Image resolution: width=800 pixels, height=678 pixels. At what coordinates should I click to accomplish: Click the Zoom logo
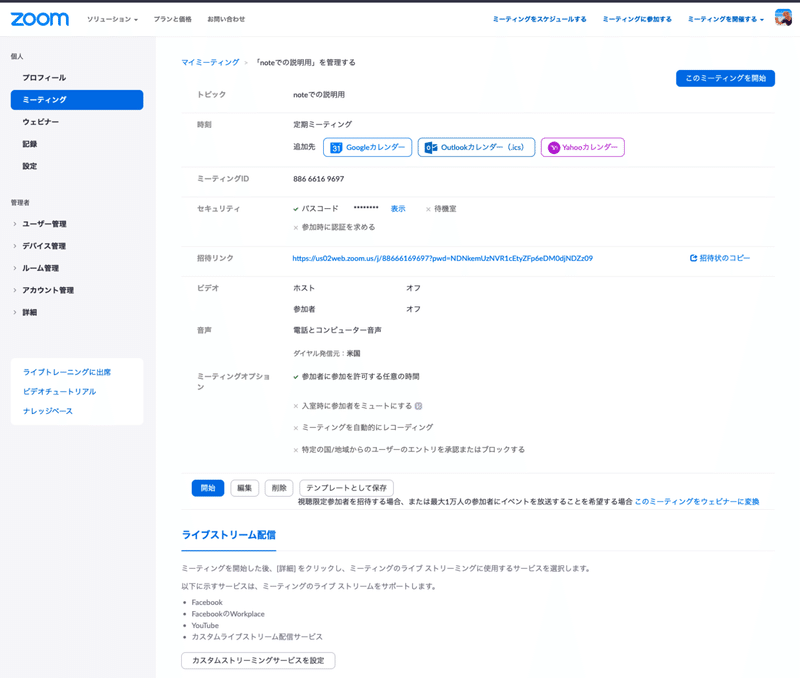pos(40,19)
